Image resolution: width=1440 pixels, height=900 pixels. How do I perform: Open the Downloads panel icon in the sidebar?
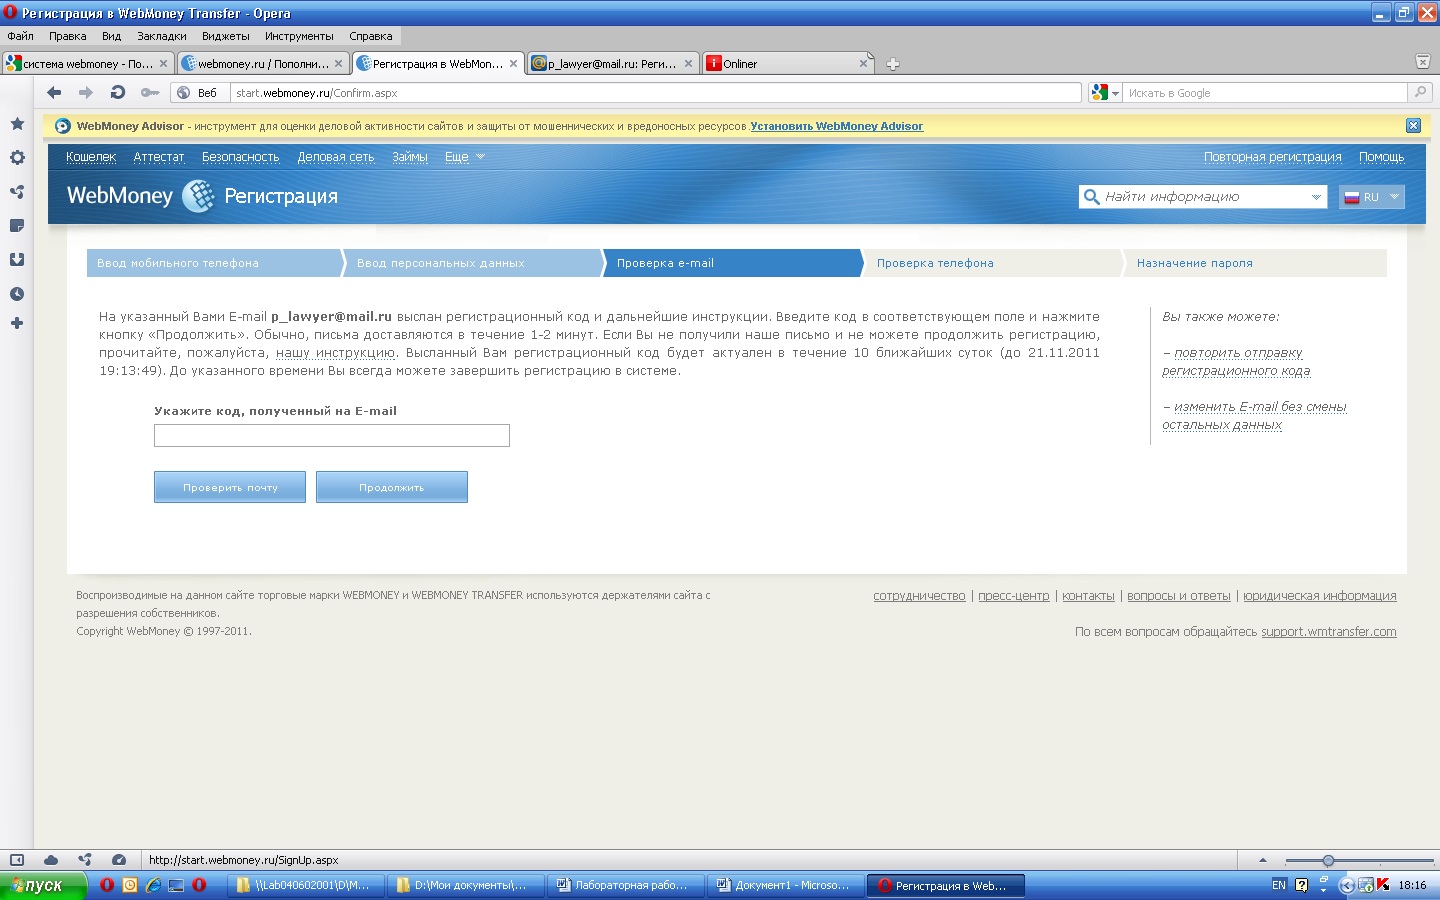pos(17,260)
